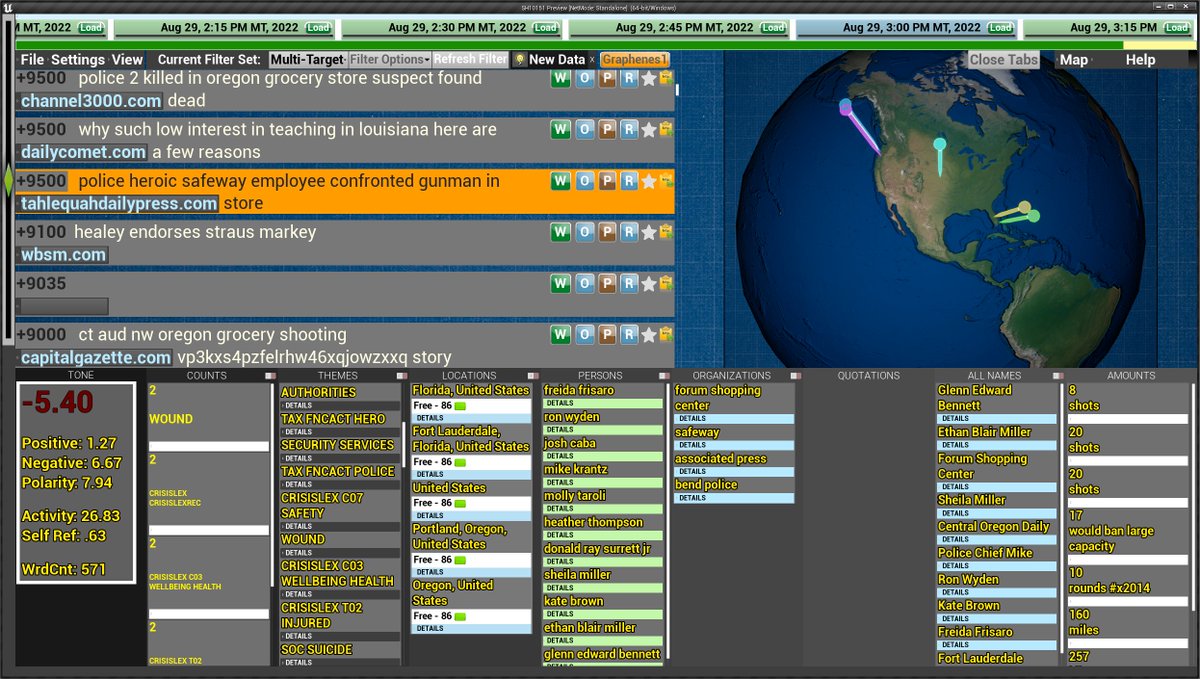The height and width of the screenshot is (679, 1200).
Task: Close the New Data tab with x
Action: pos(591,60)
